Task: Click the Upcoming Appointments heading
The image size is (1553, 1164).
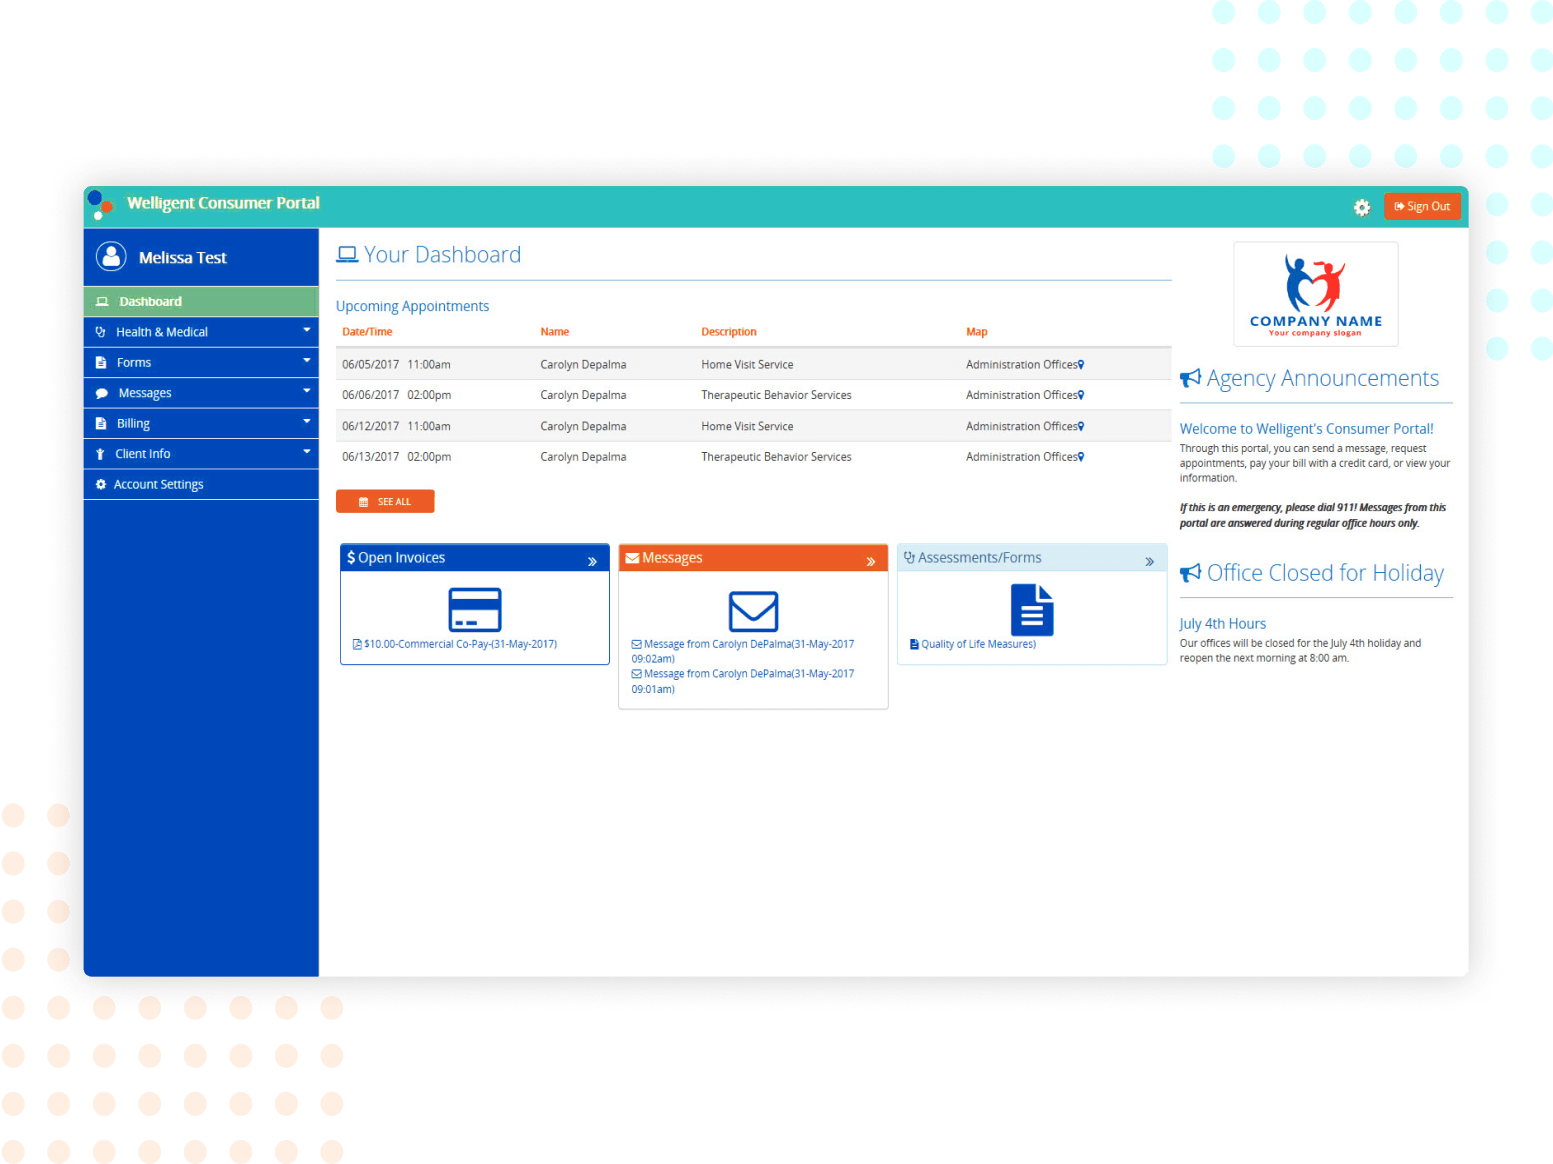Action: [412, 306]
